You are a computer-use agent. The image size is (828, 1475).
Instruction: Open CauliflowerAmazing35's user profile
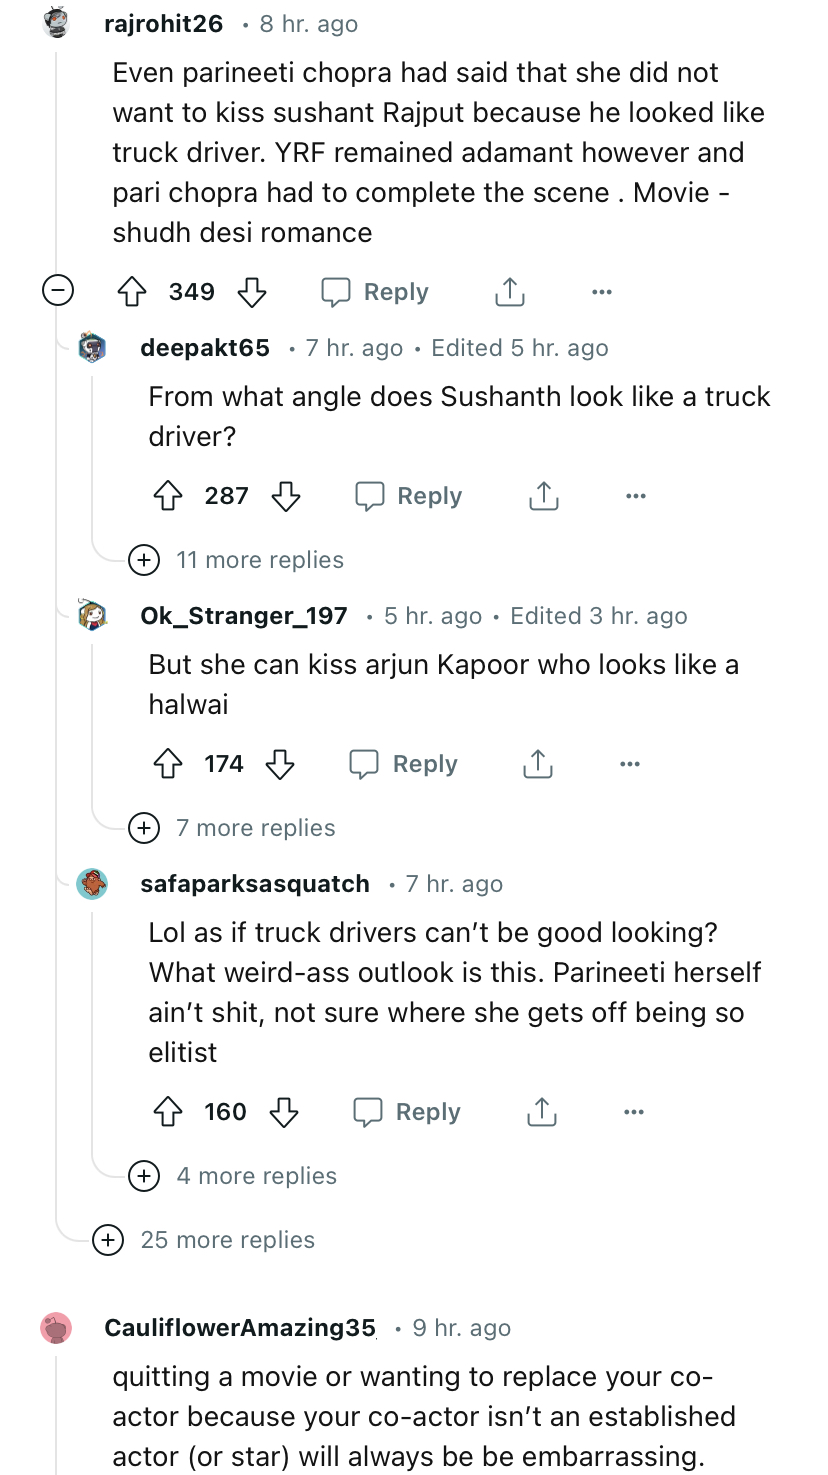pyautogui.click(x=239, y=1328)
